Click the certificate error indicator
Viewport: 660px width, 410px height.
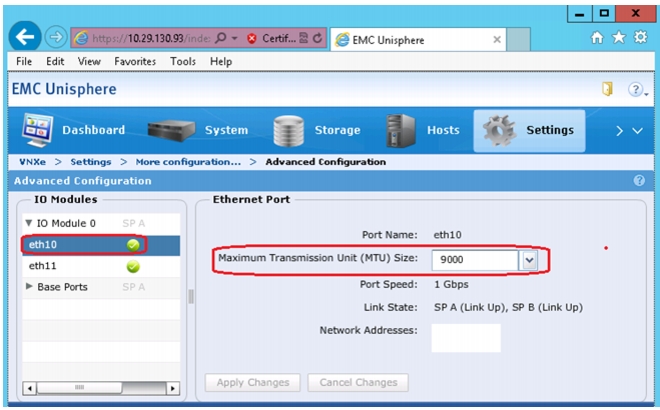coord(271,38)
